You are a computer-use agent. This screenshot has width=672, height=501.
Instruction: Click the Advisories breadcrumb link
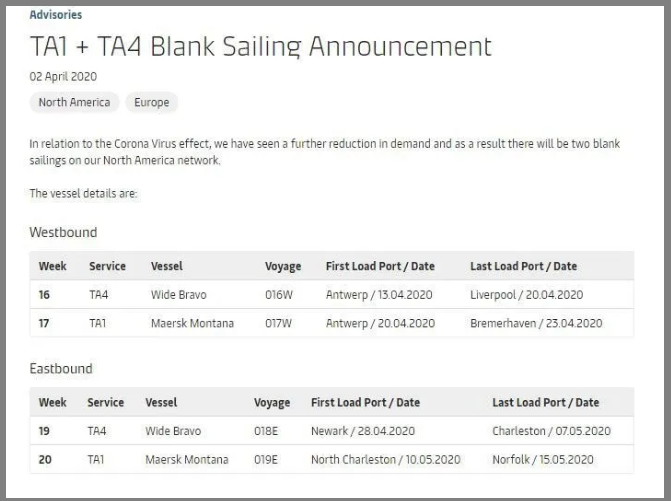(55, 15)
